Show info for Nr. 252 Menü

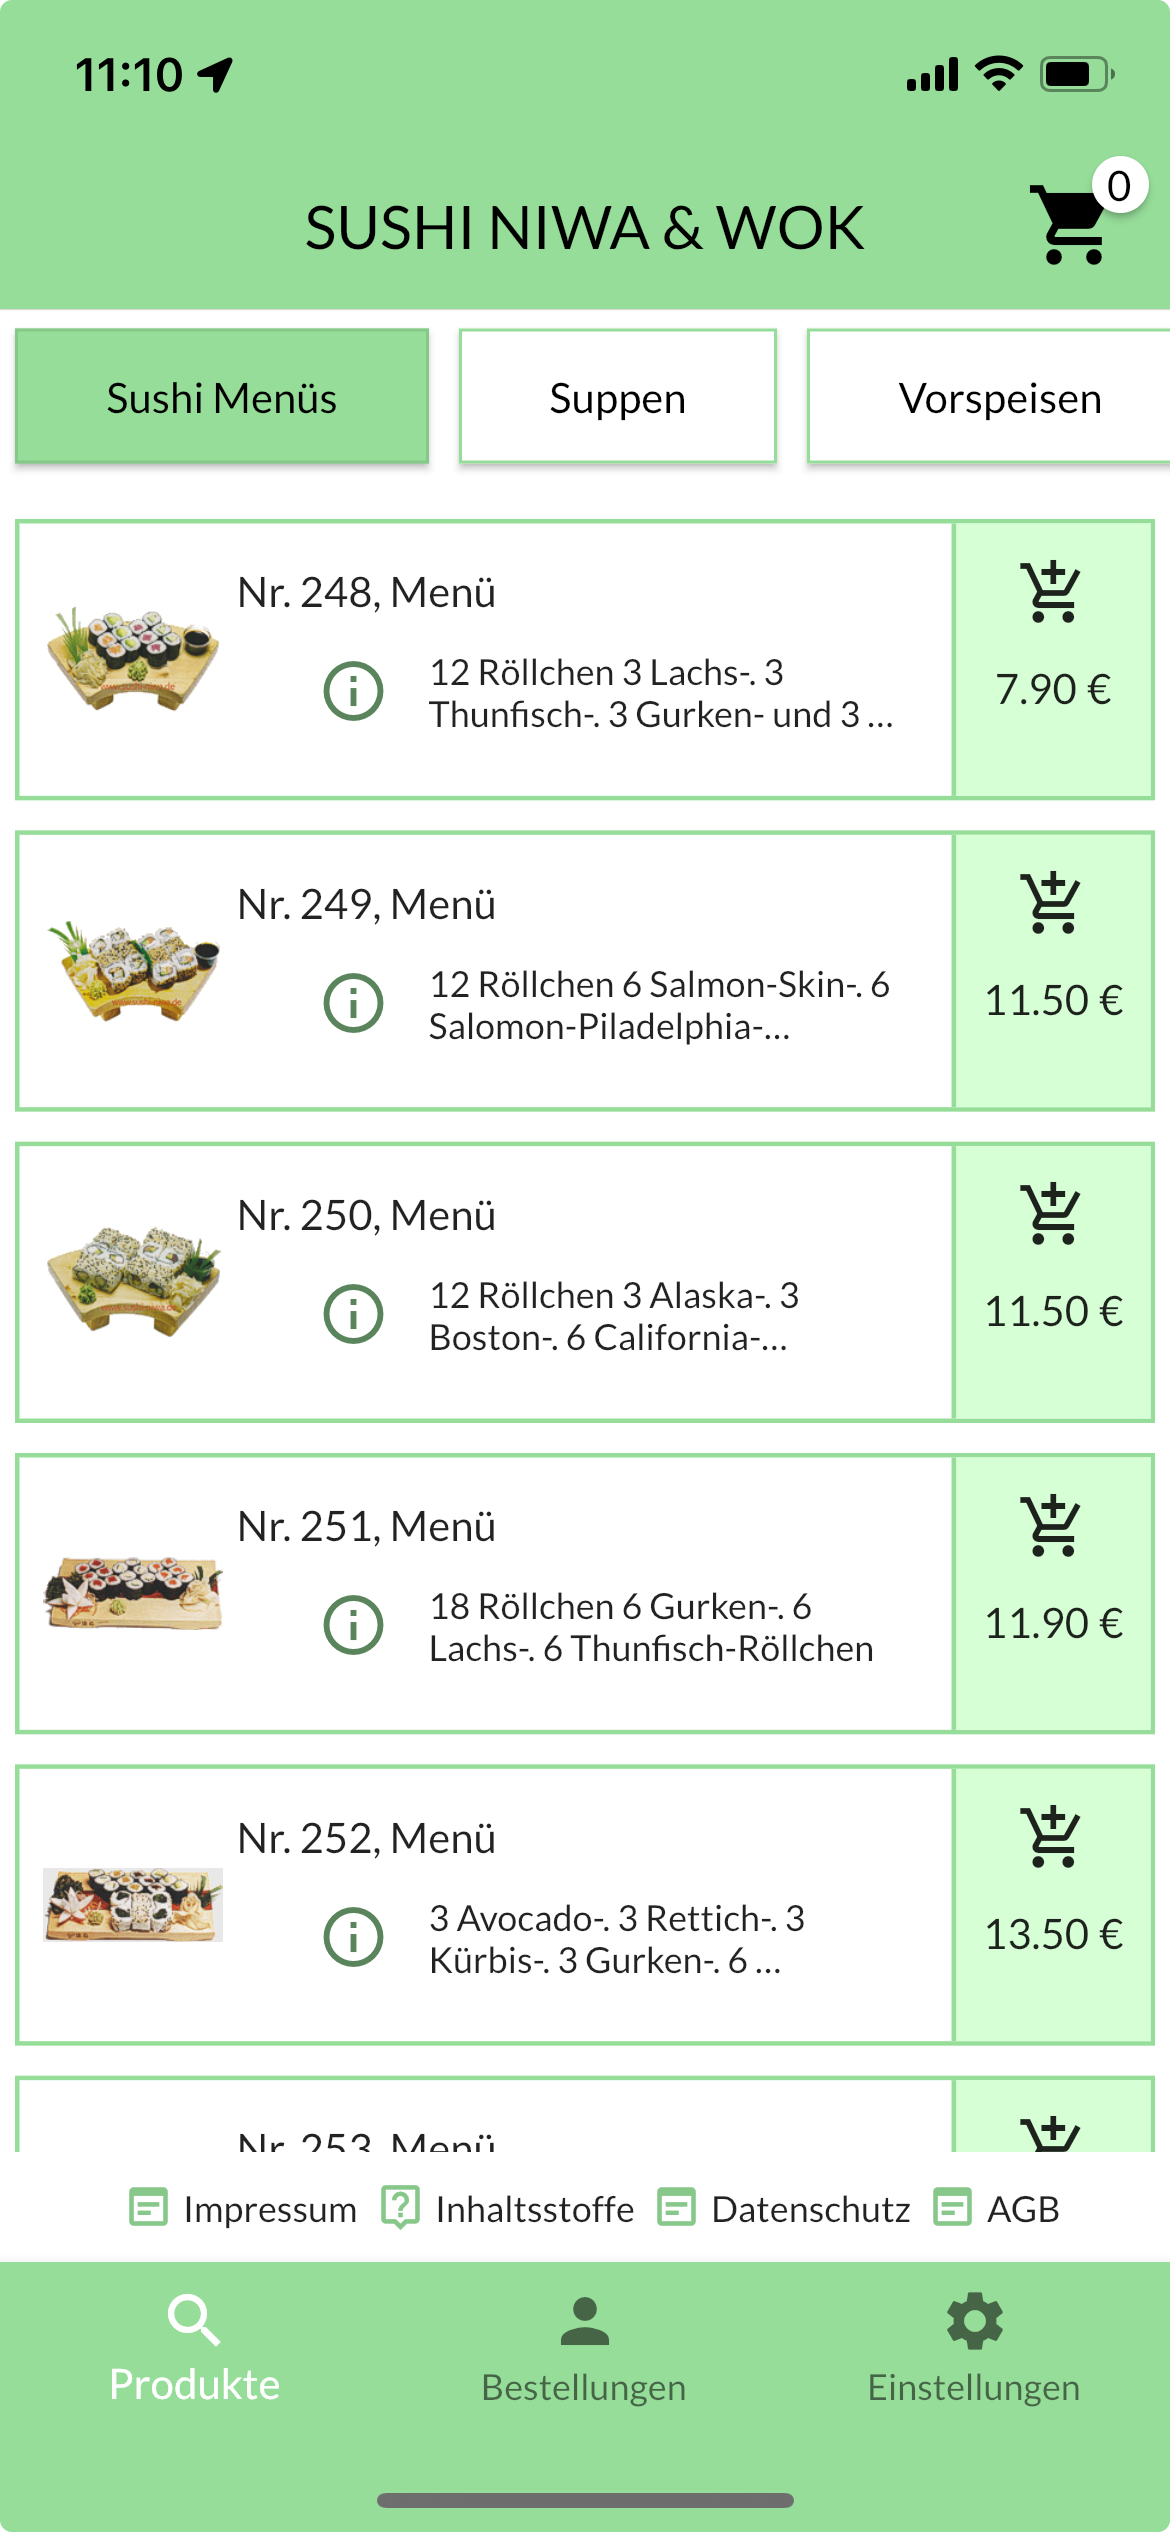point(353,1937)
